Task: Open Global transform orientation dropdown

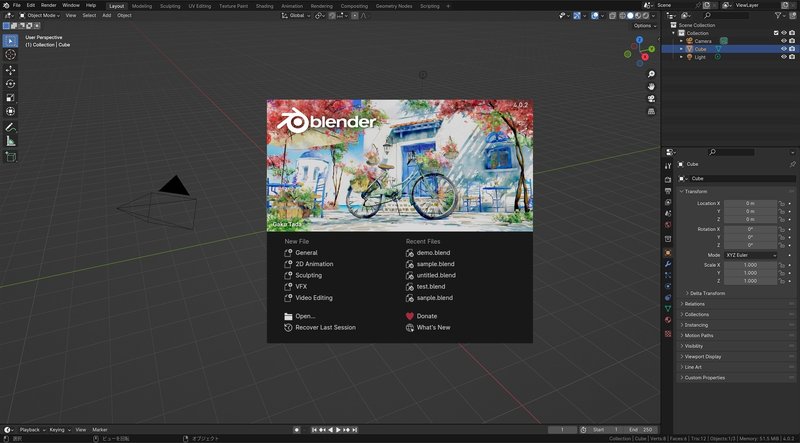Action: (x=296, y=15)
